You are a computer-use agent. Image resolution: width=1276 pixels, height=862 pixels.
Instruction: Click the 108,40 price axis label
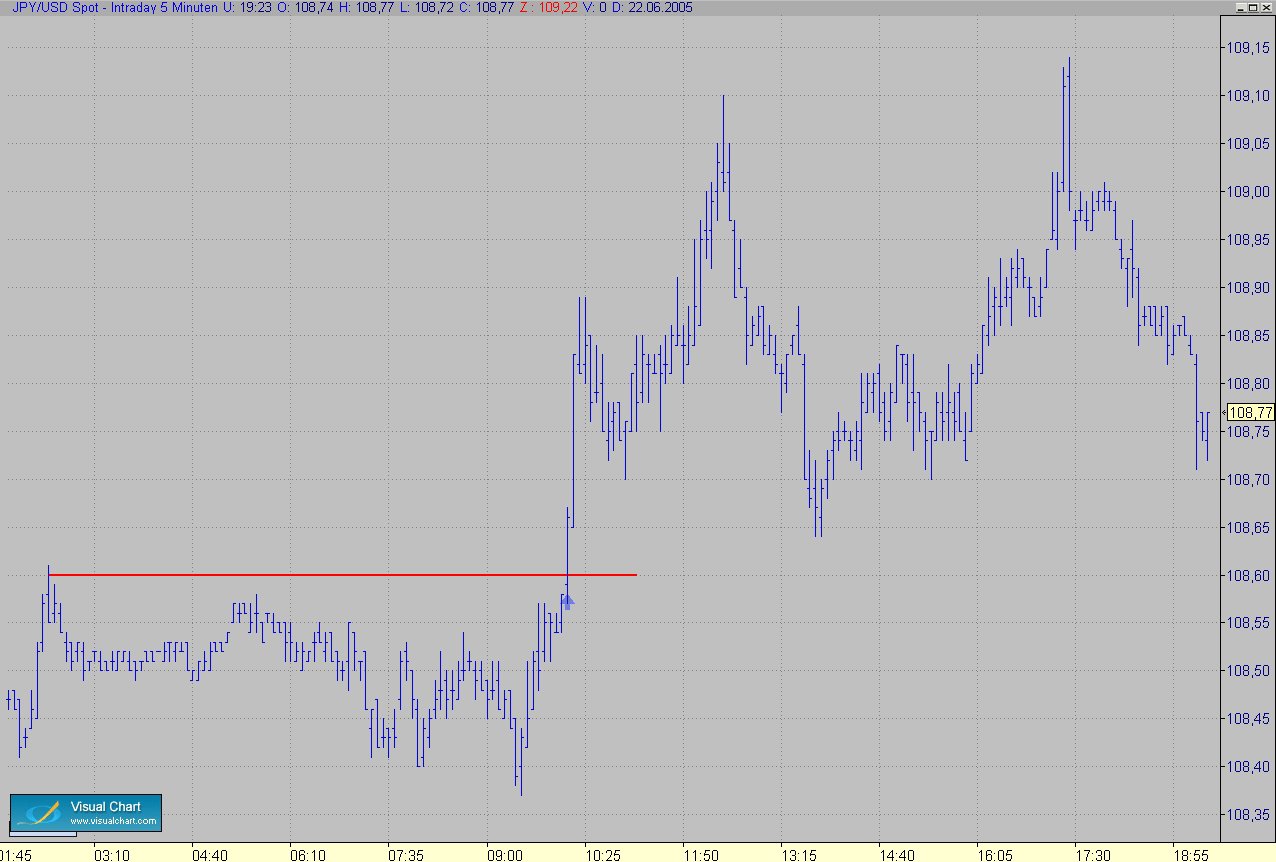[1248, 766]
